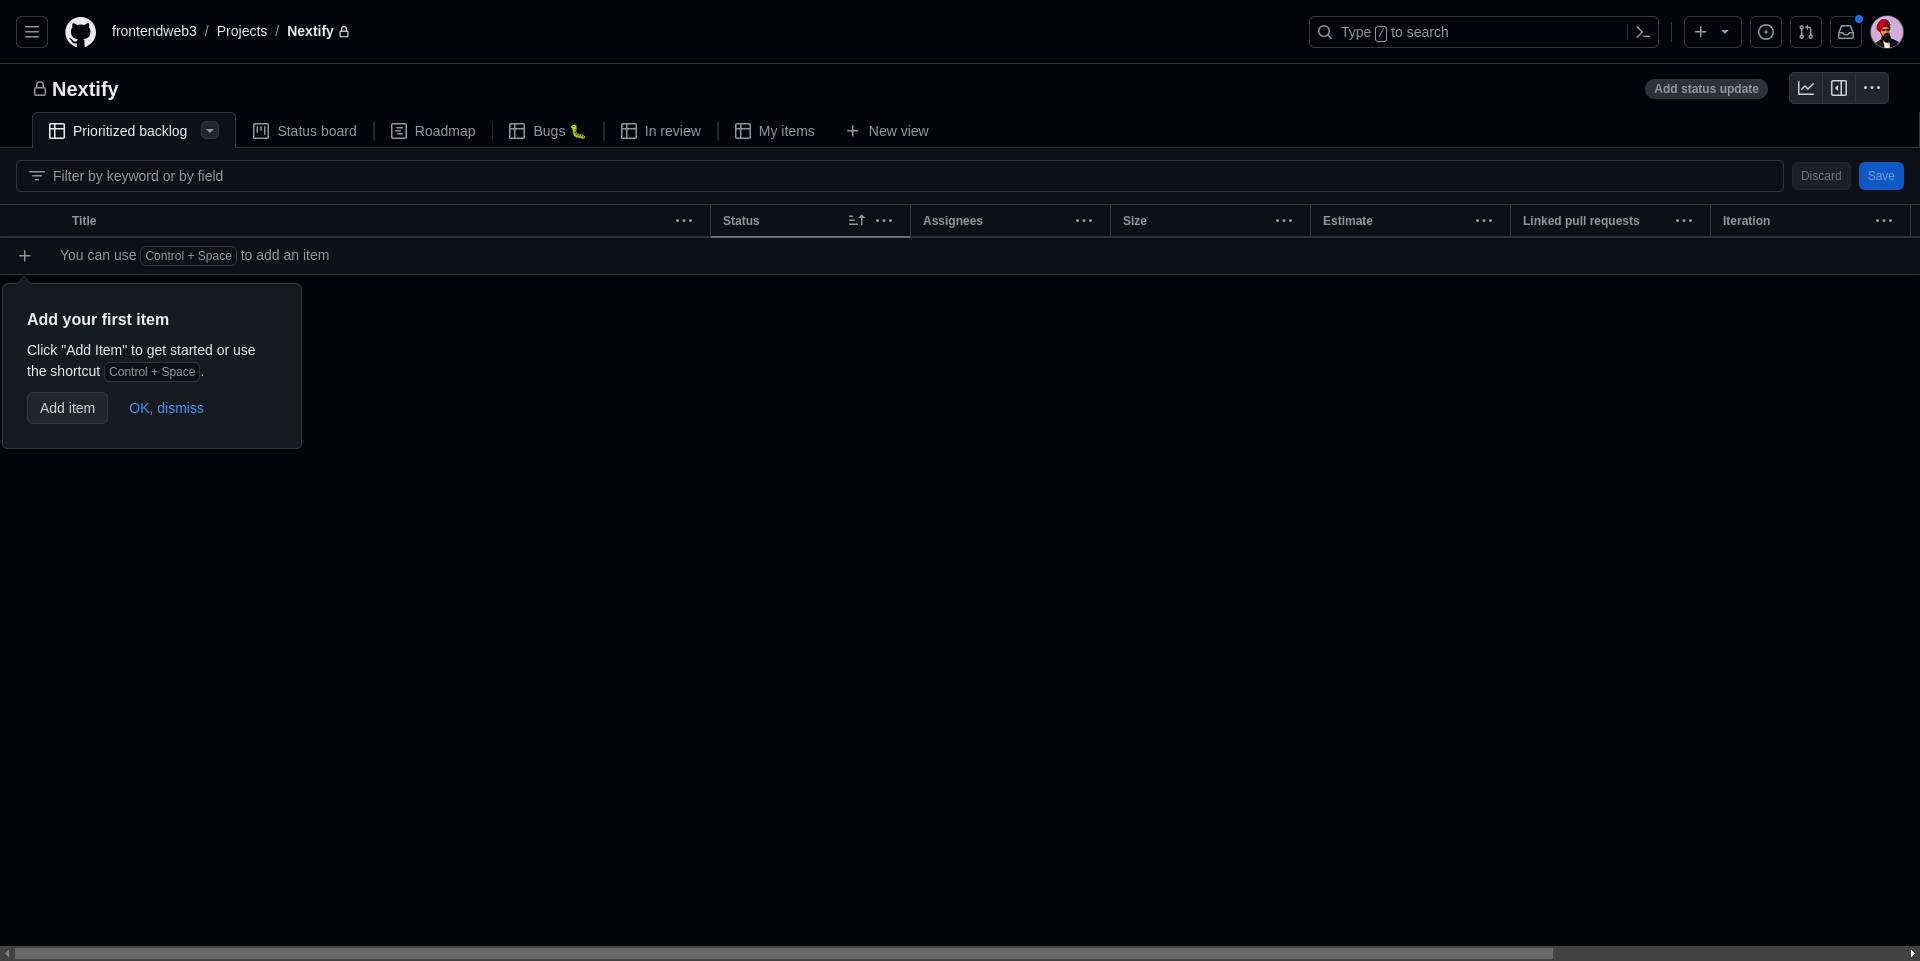Switch to the Status board tab
This screenshot has height=961, width=1920.
click(305, 131)
